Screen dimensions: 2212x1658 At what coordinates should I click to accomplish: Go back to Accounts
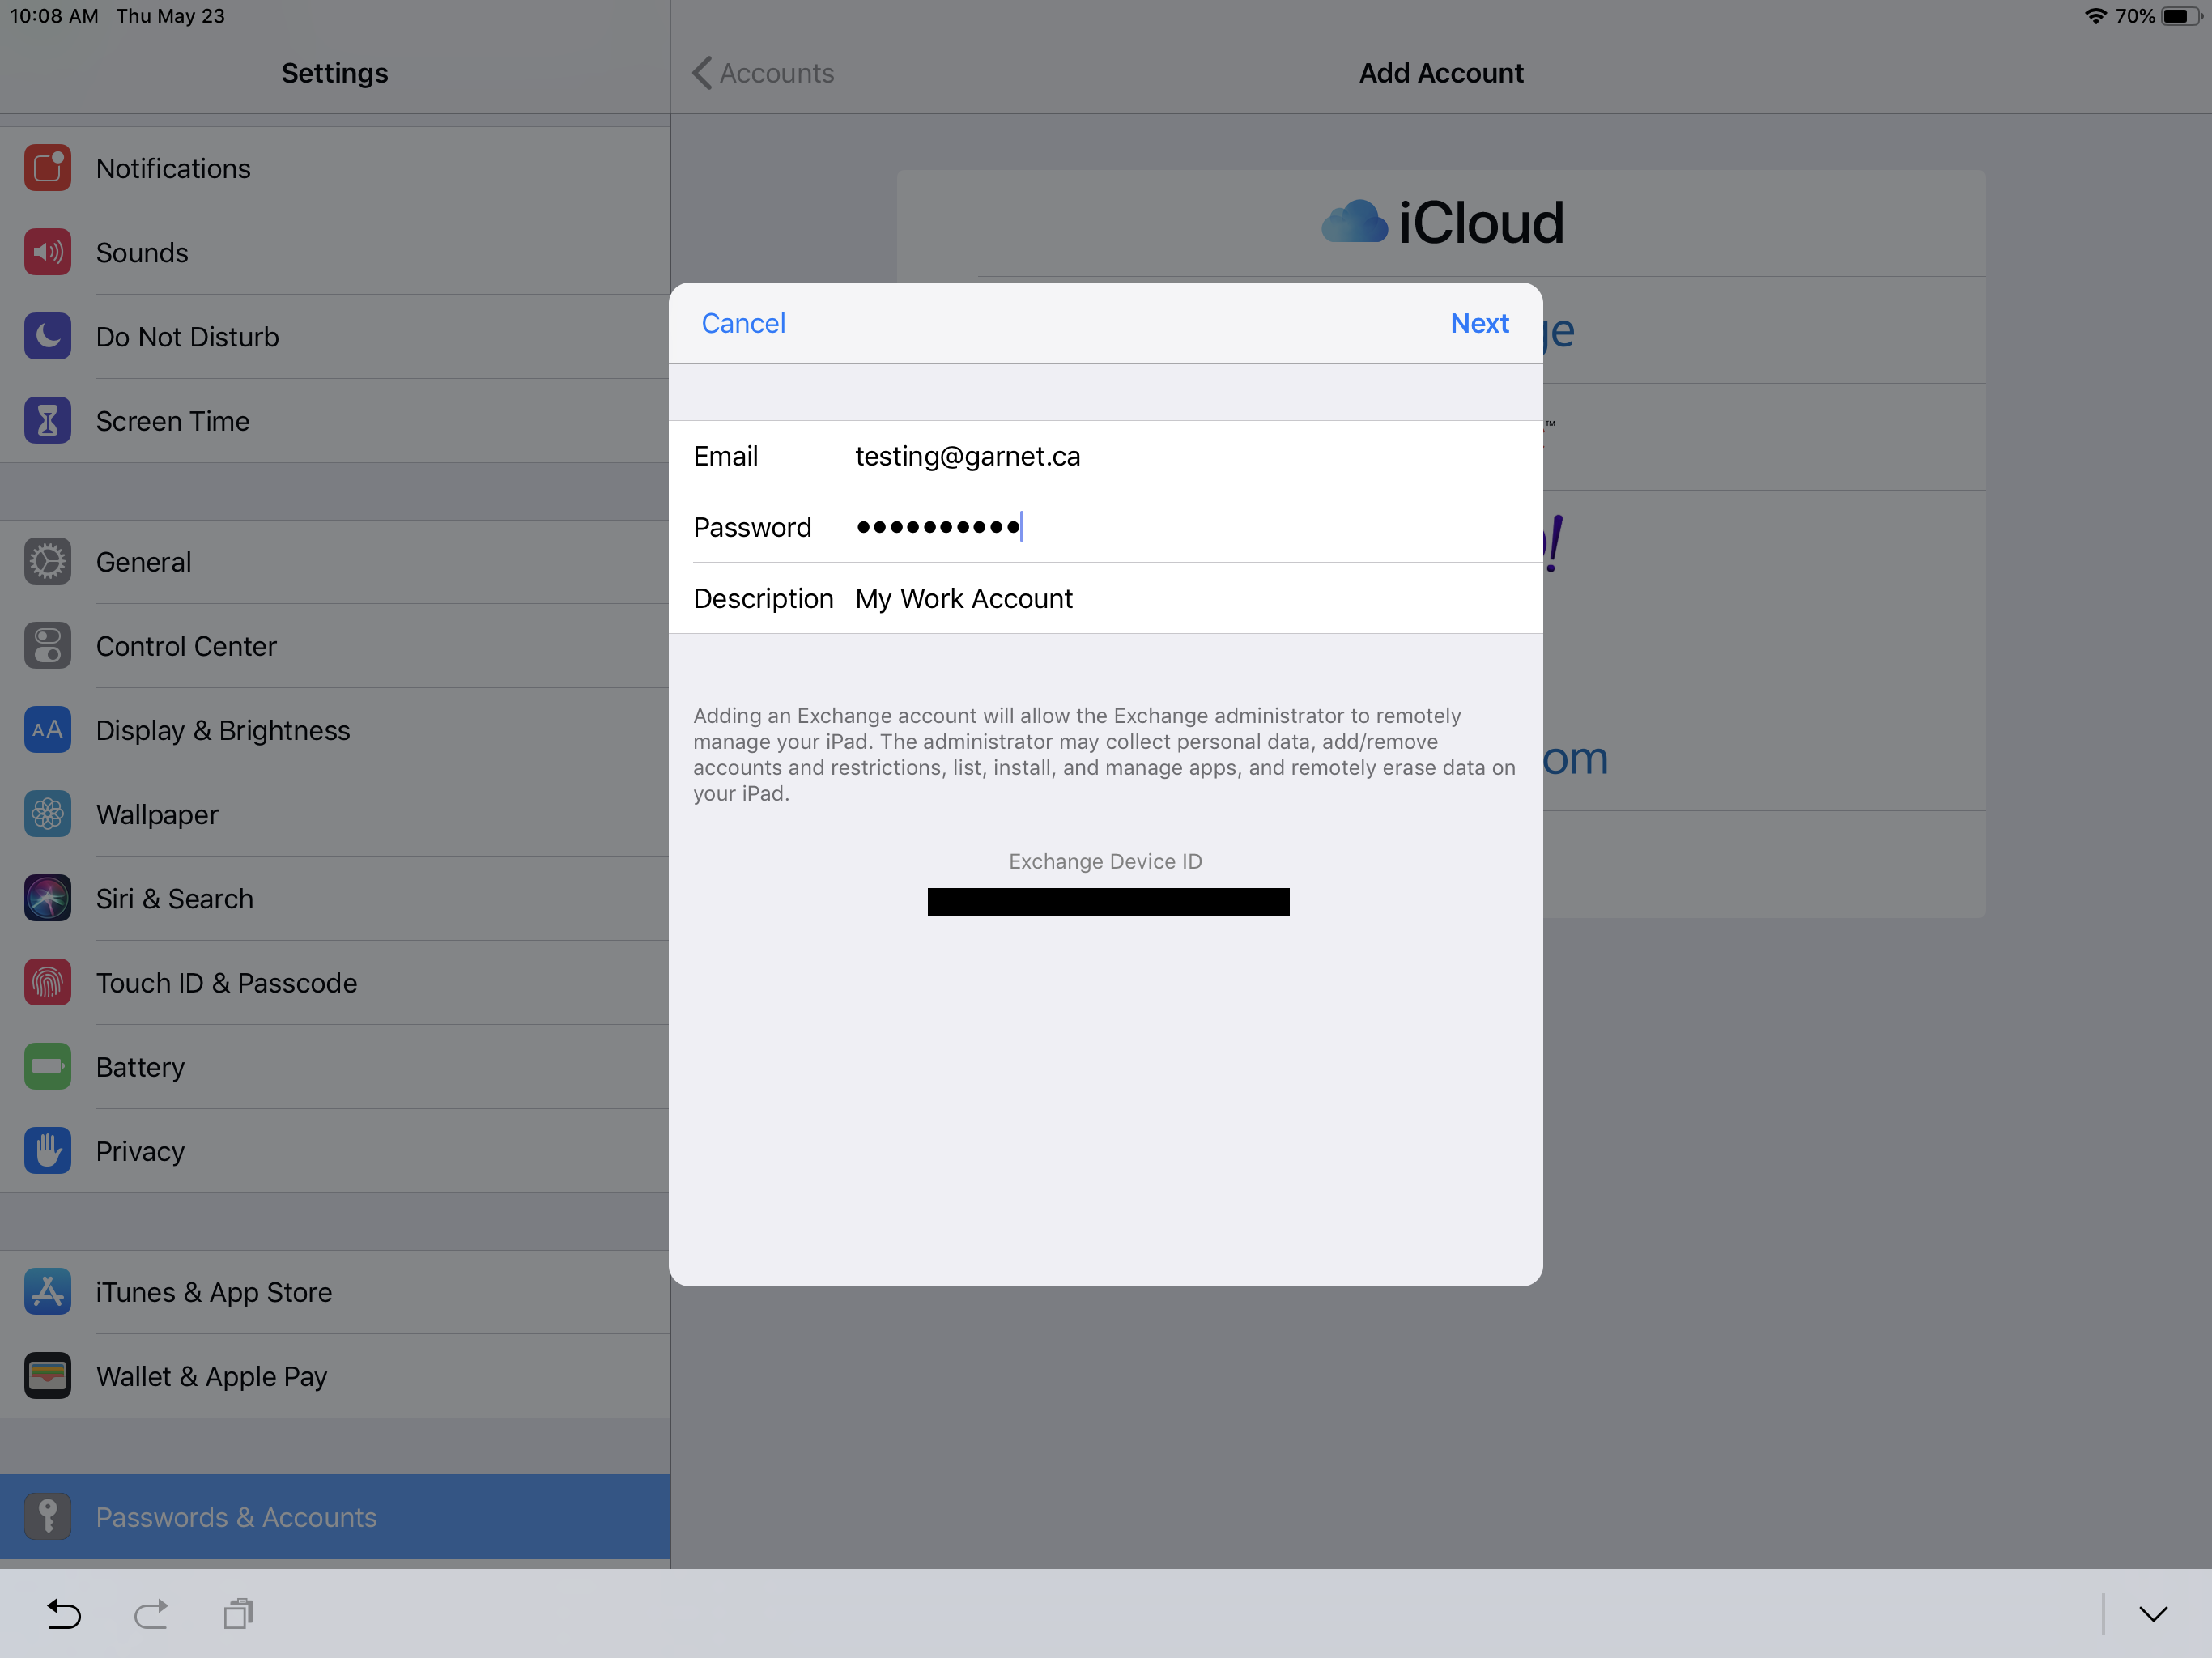(764, 73)
